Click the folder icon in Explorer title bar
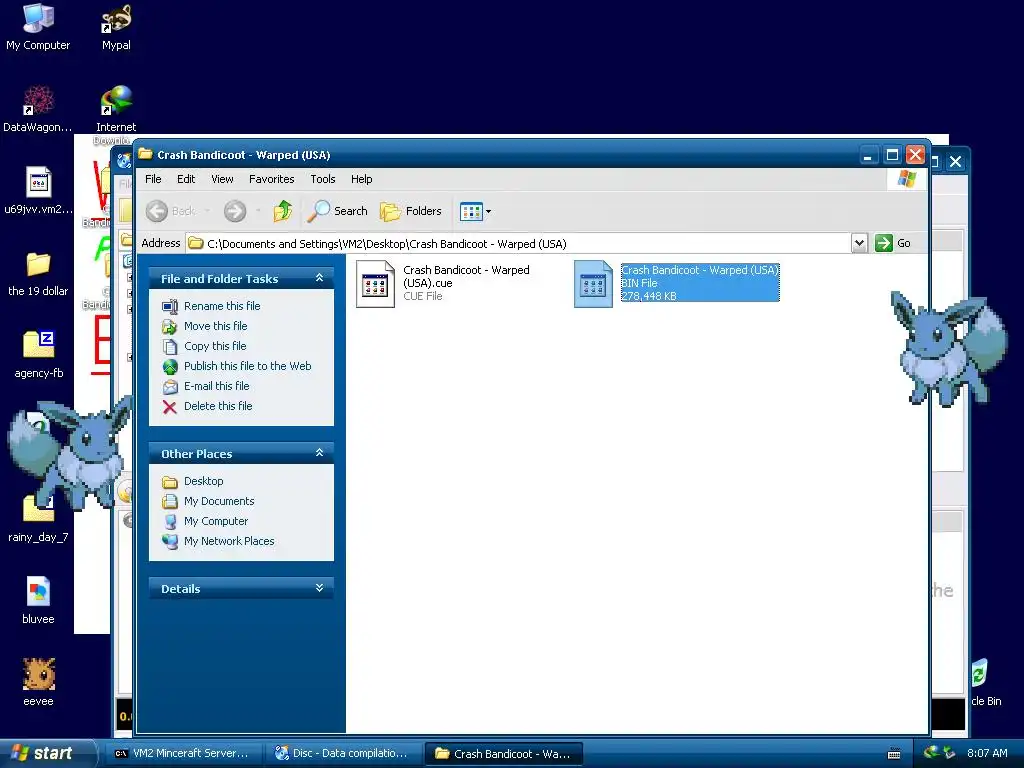1024x768 pixels. coord(145,155)
